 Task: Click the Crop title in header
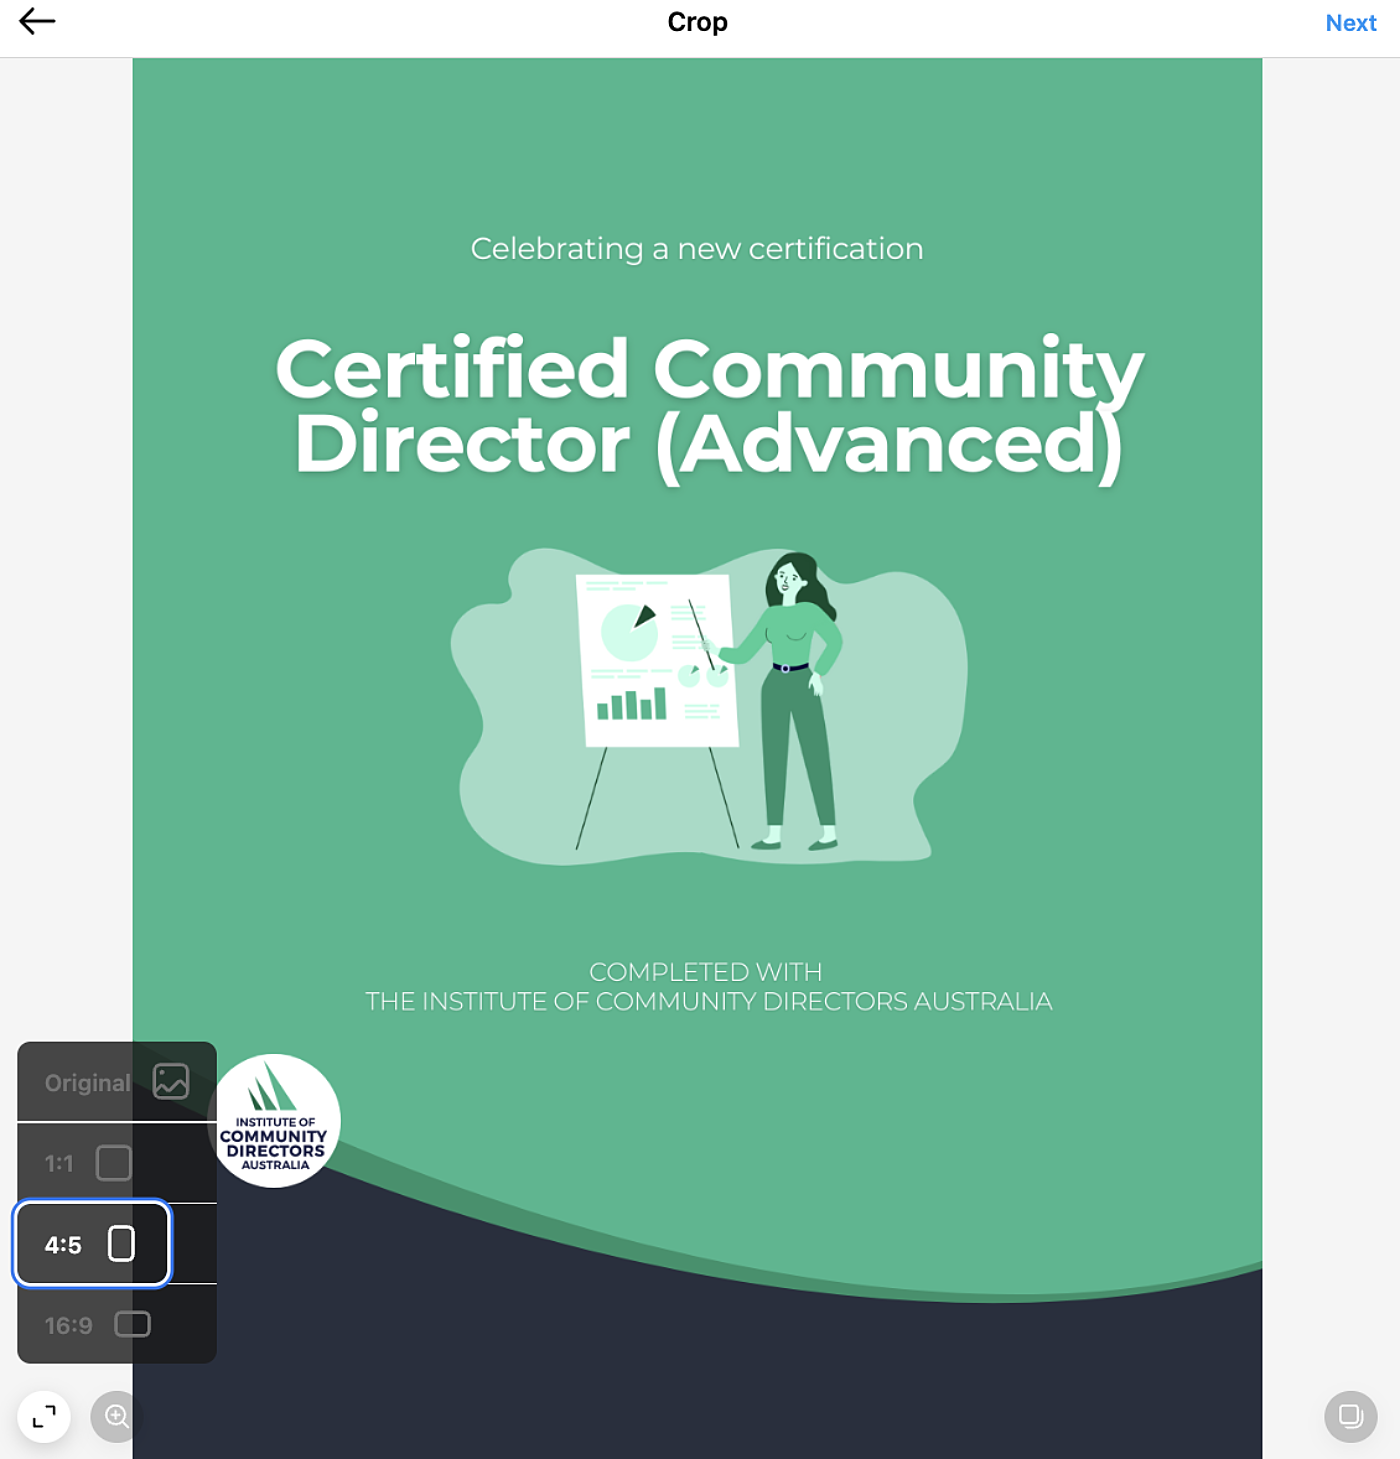(697, 22)
